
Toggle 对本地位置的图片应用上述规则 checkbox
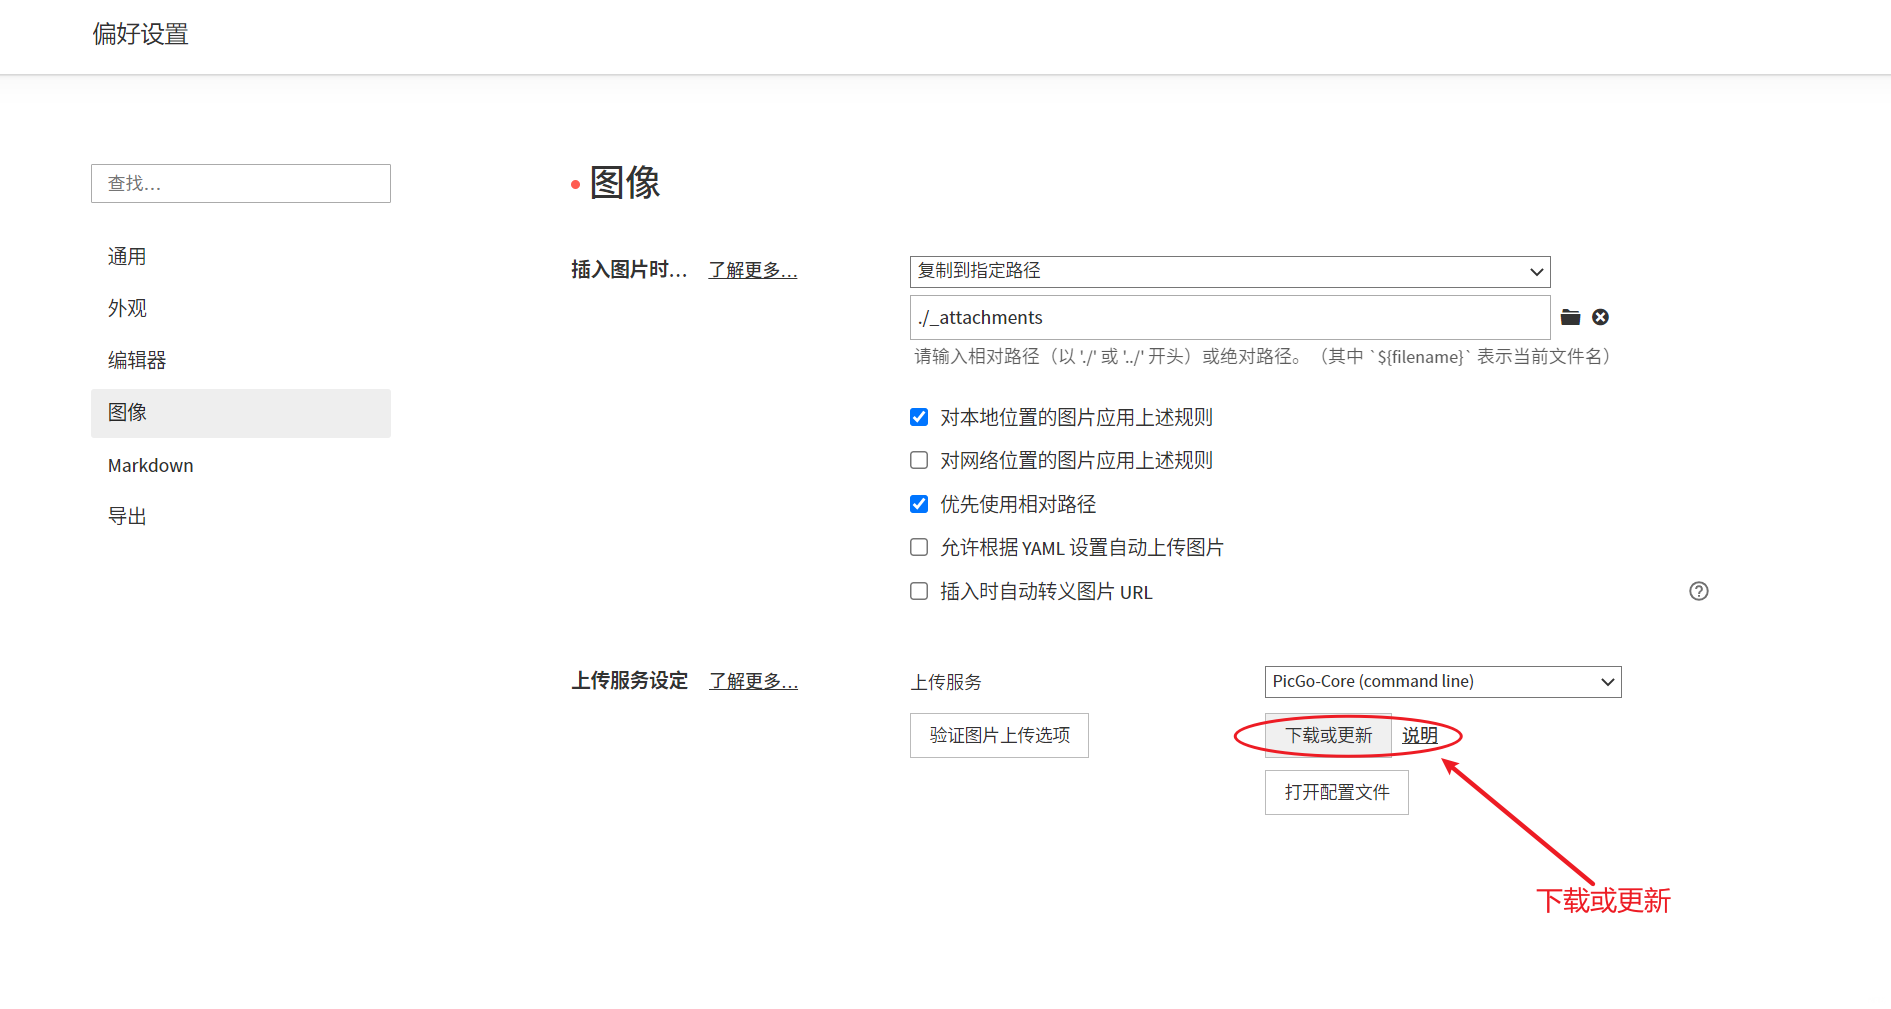pos(919,417)
